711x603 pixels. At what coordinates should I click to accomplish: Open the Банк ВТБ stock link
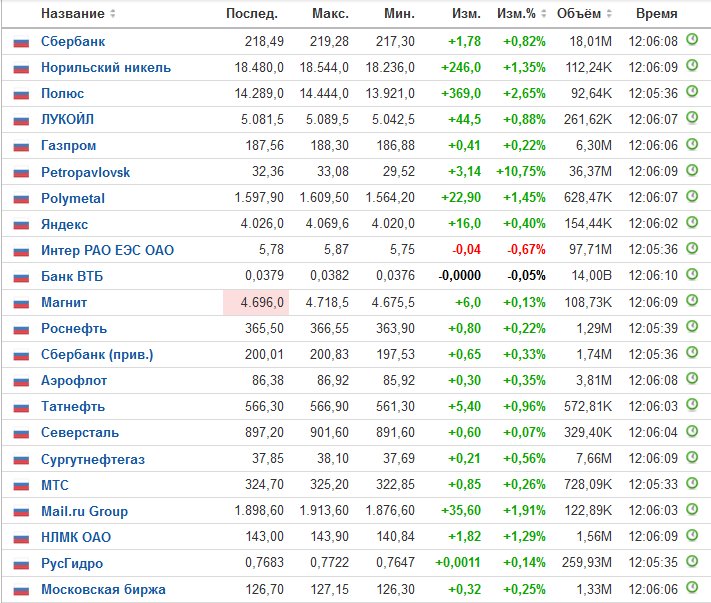click(72, 276)
